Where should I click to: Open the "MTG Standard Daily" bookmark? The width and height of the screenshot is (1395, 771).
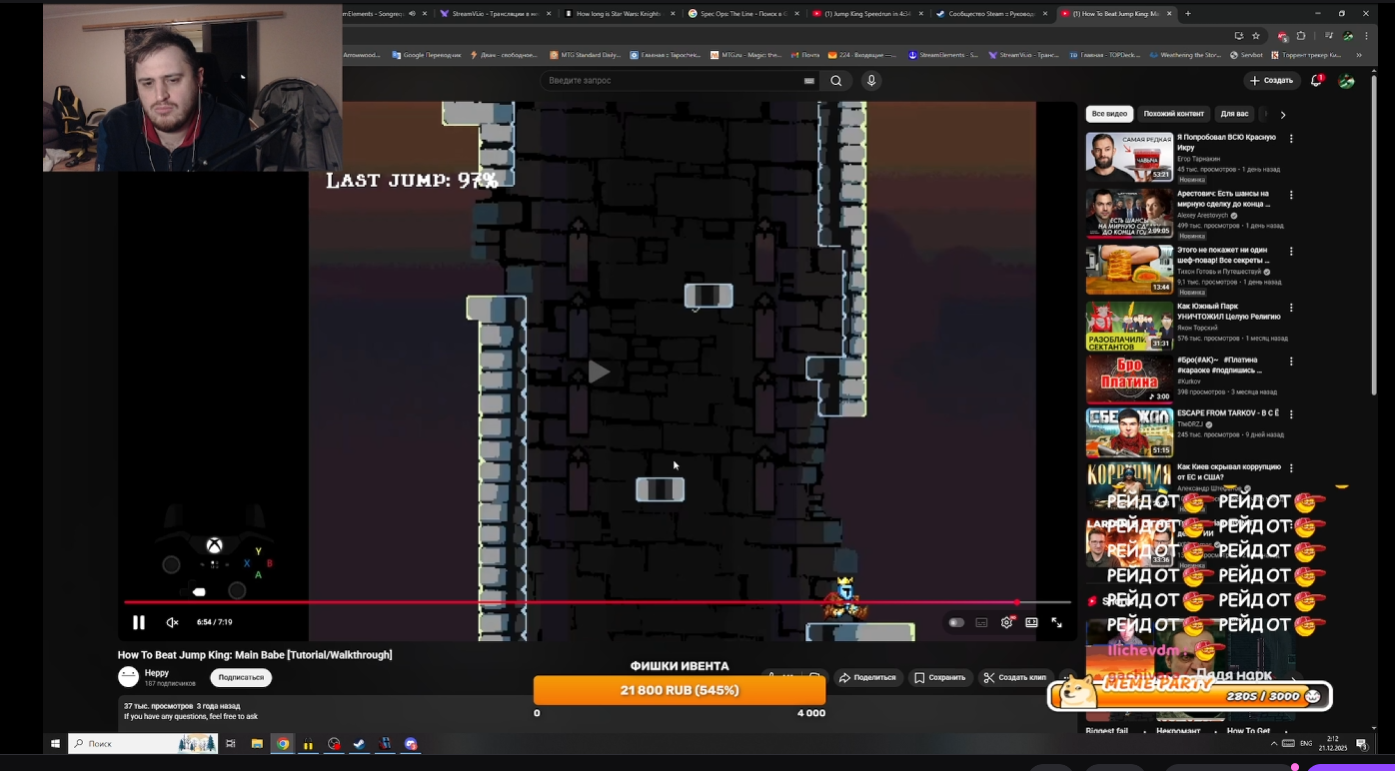coord(585,55)
